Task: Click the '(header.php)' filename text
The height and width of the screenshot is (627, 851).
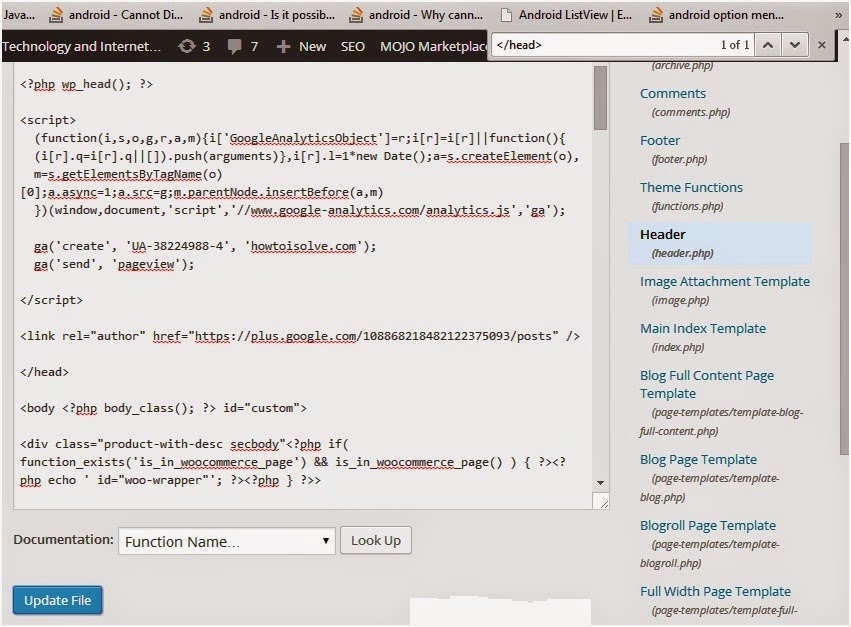Action: (x=683, y=254)
